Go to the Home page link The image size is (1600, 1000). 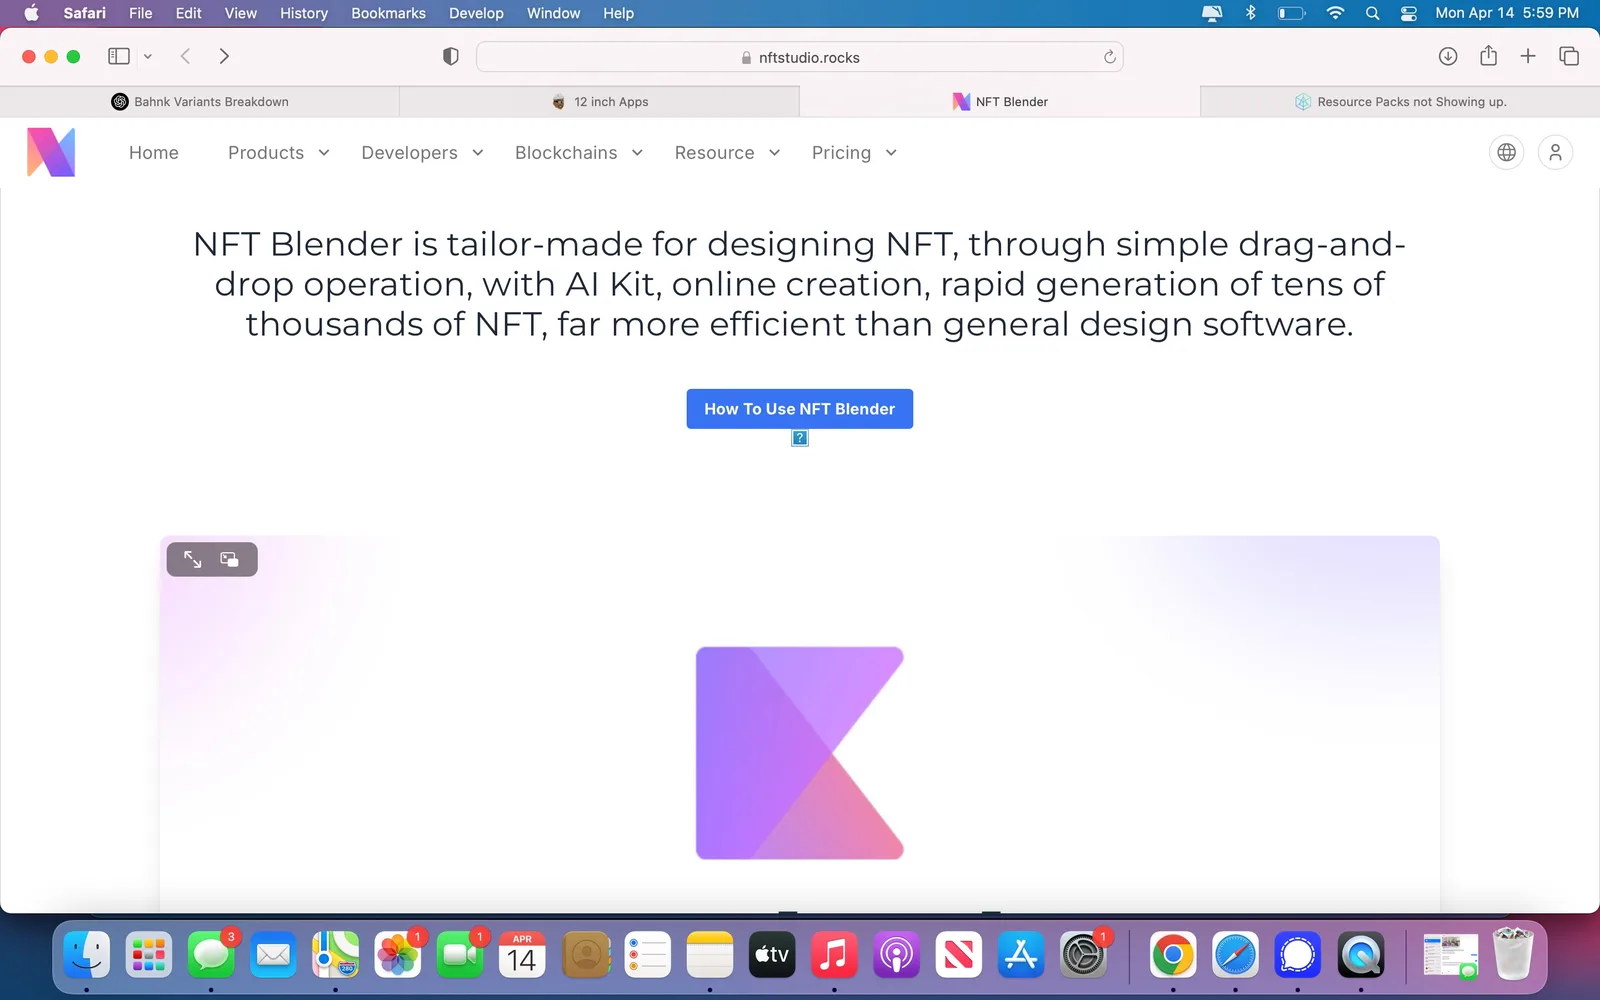click(154, 153)
